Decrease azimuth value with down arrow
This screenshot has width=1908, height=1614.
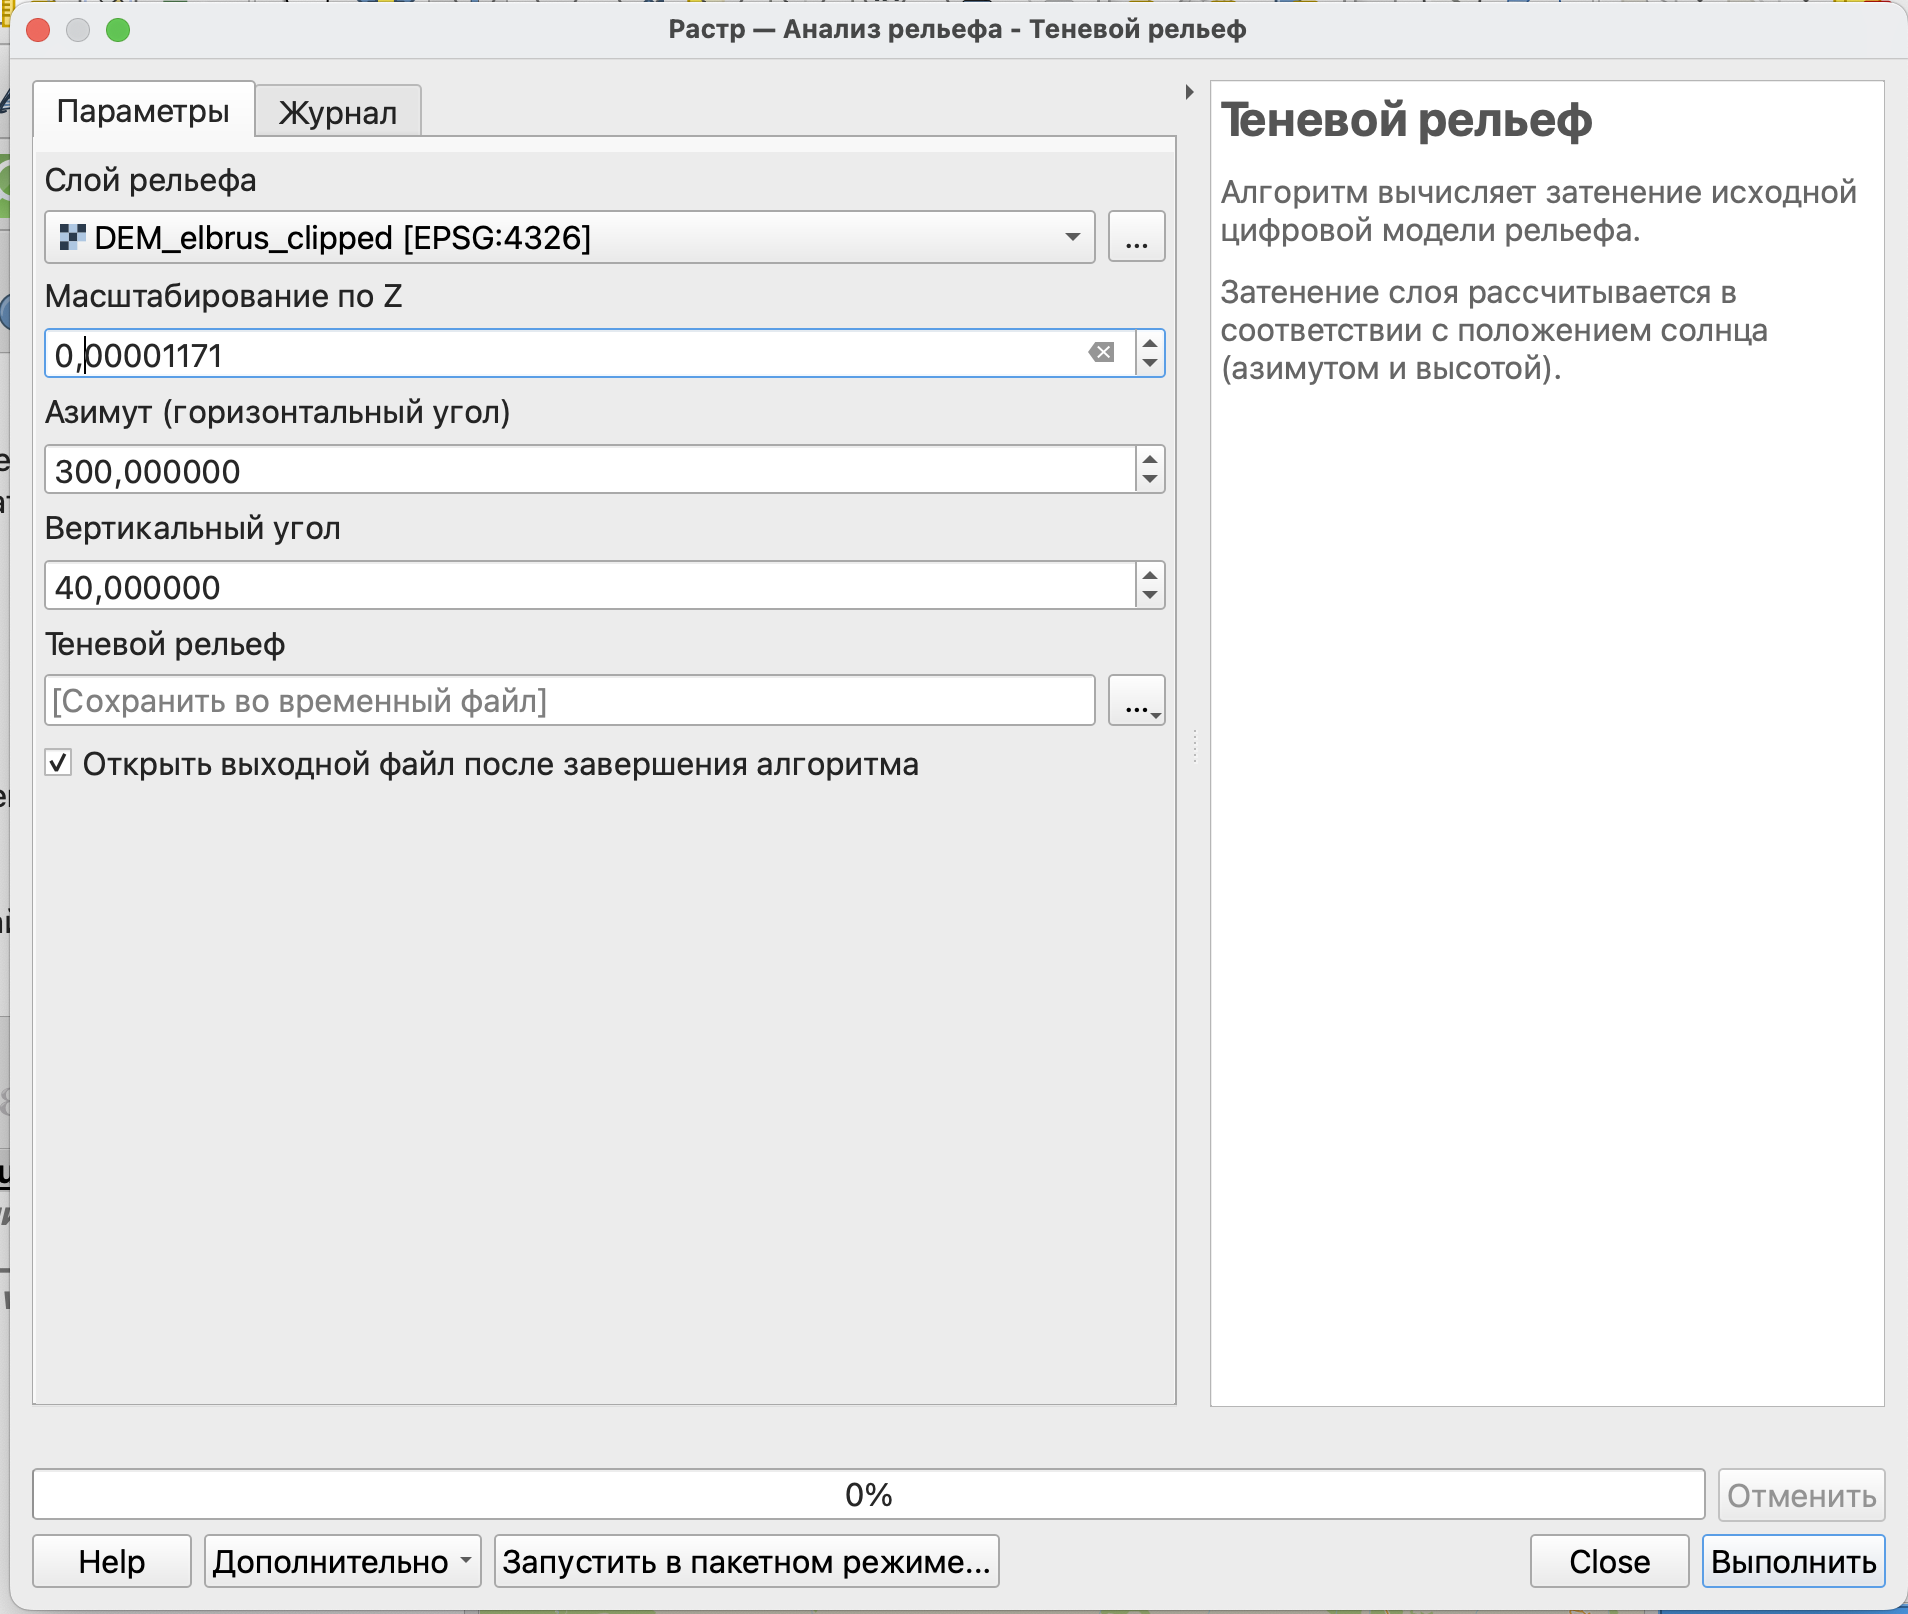[x=1150, y=480]
